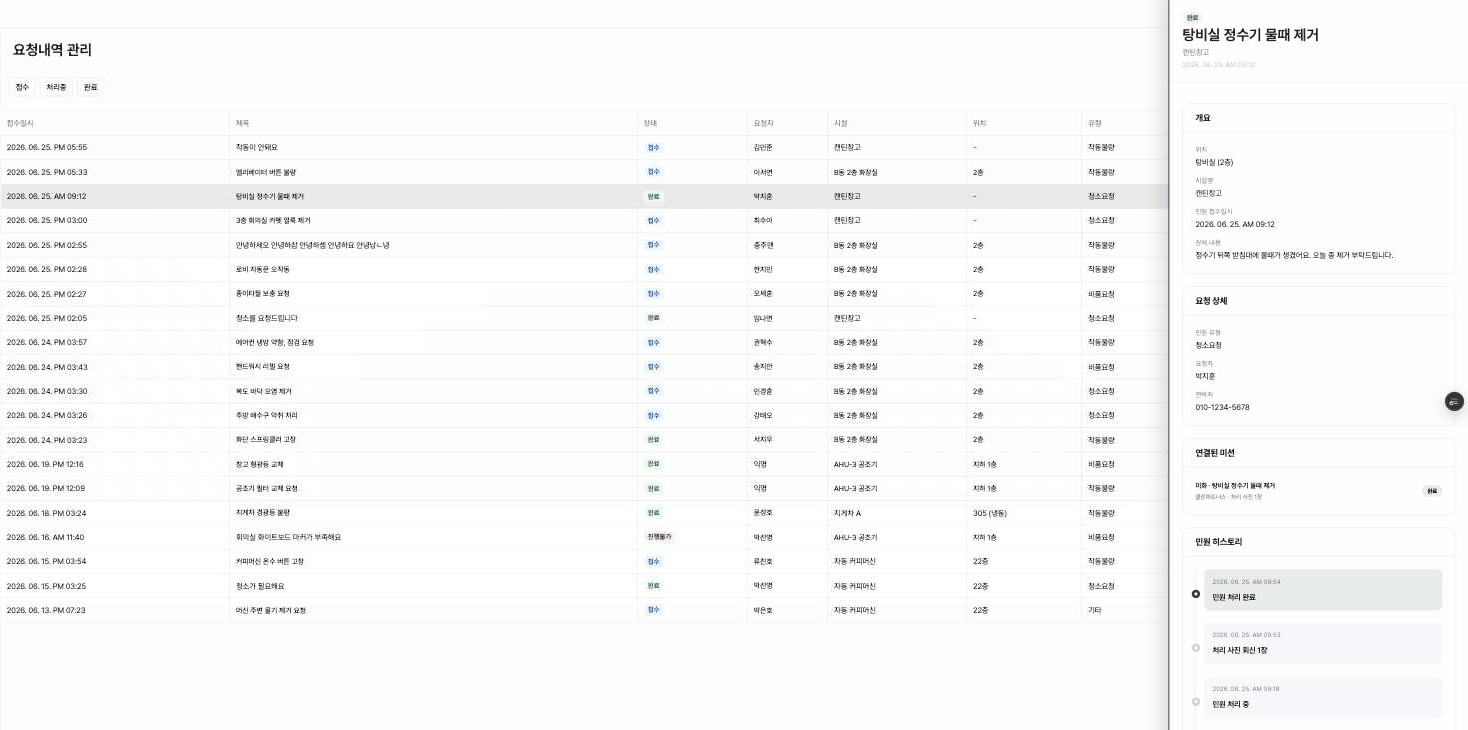The height and width of the screenshot is (730, 1468).
Task: Click requester name 김민준 in the table
Action: [763, 147]
